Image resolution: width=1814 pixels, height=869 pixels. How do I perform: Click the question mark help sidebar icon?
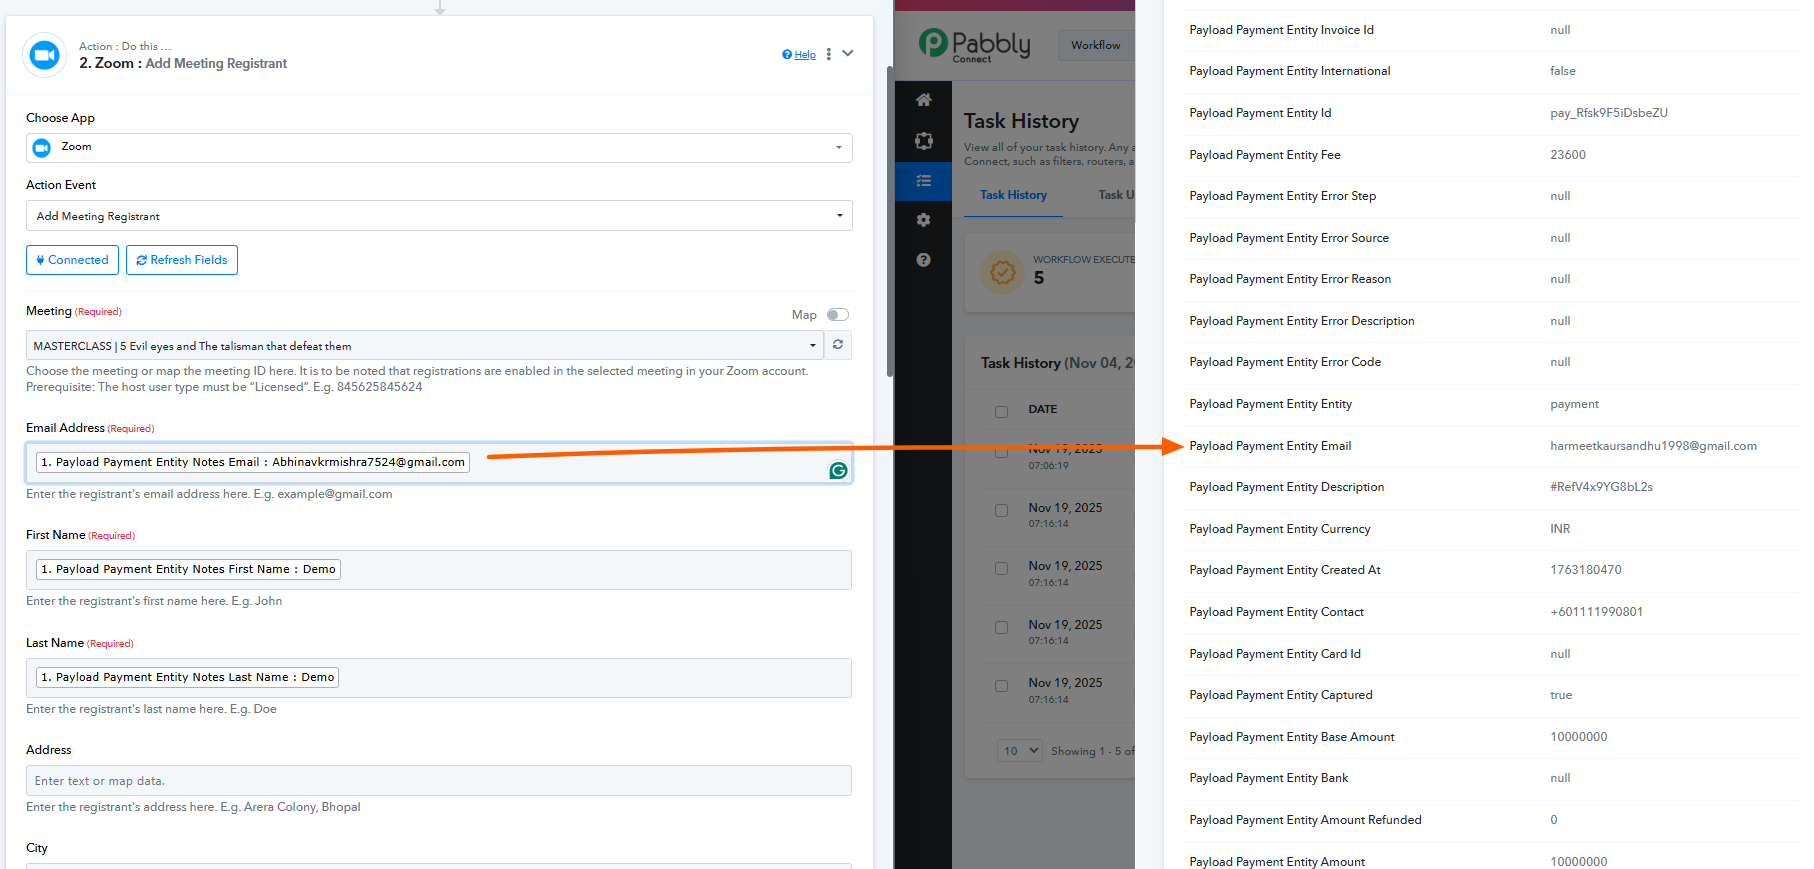point(923,260)
